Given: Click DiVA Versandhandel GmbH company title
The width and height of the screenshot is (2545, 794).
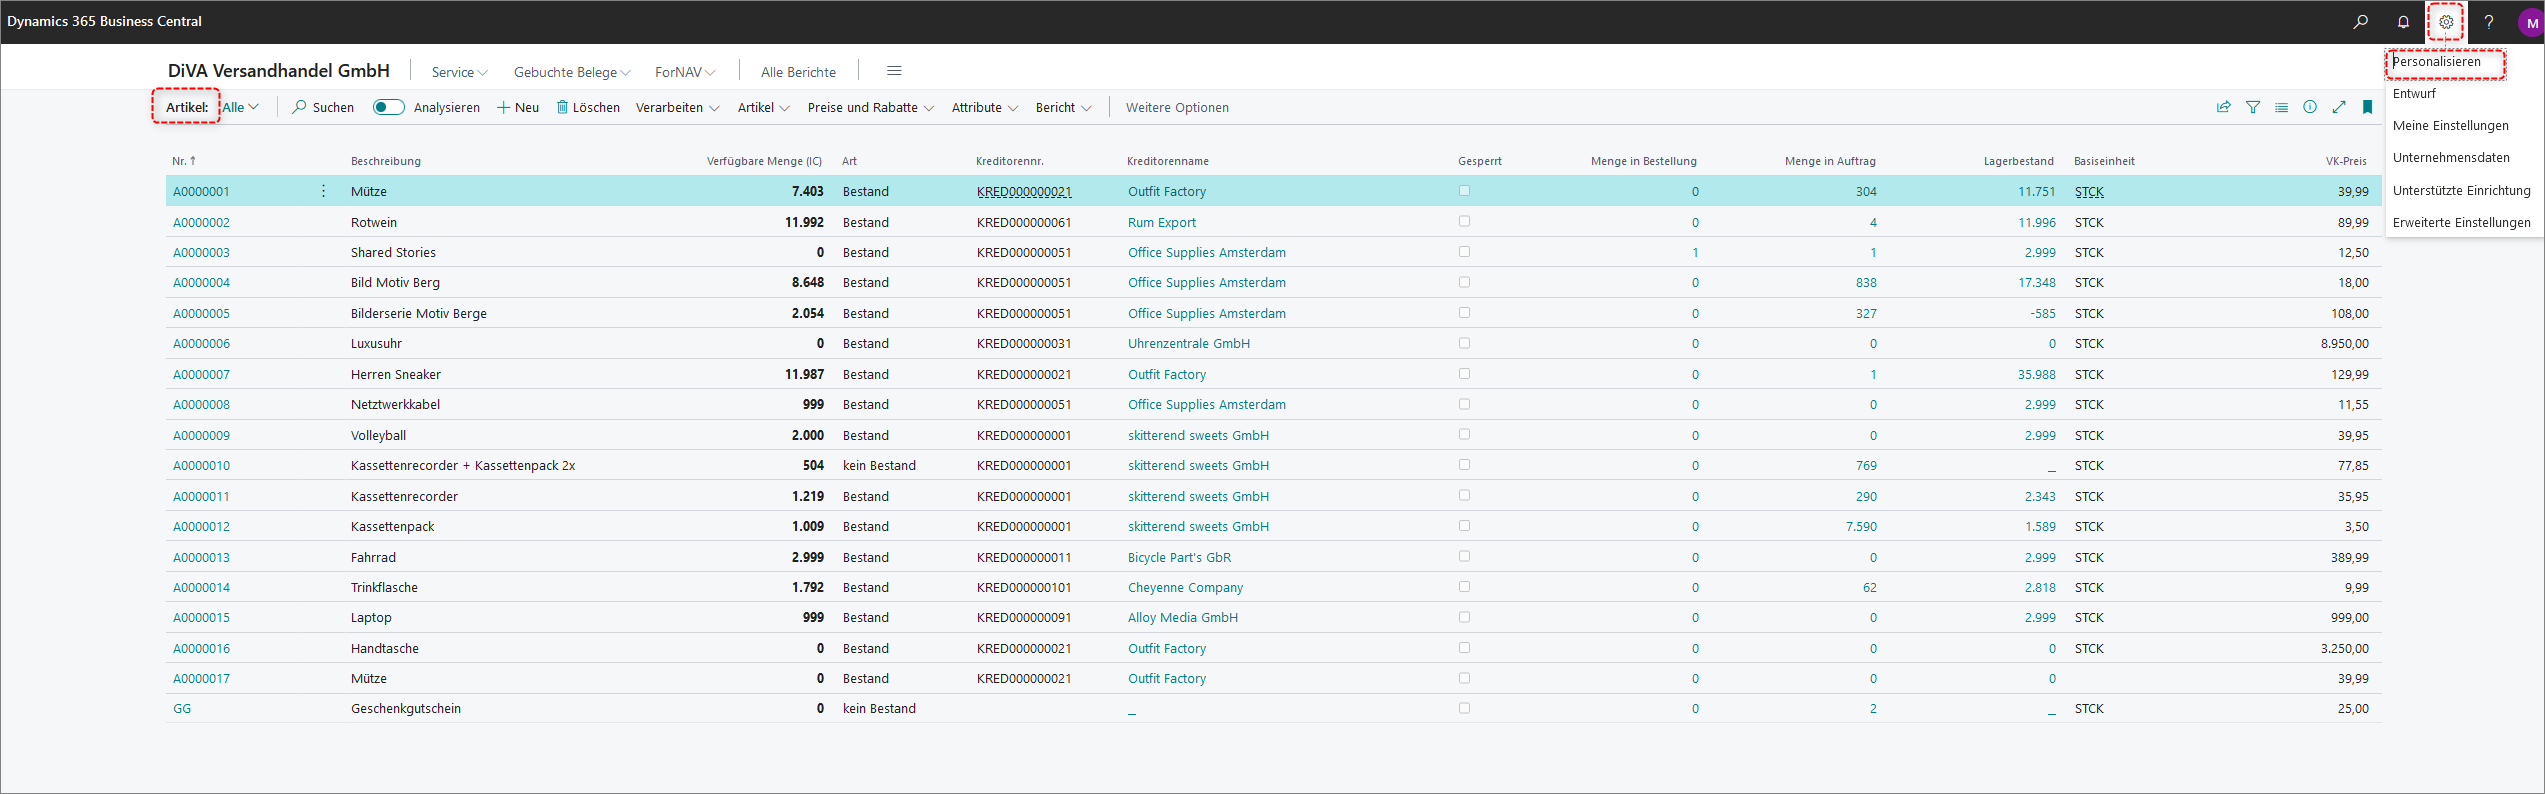Looking at the screenshot, I should [279, 71].
